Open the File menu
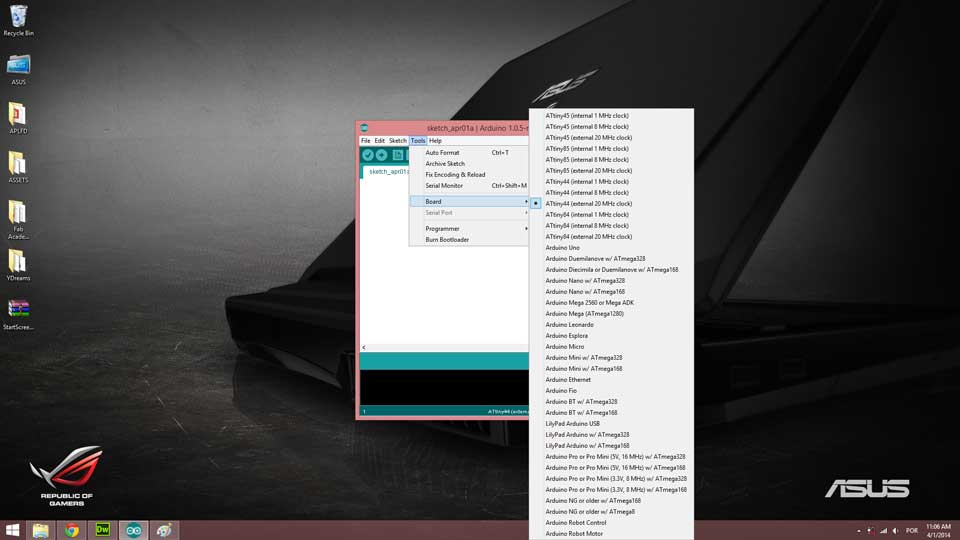This screenshot has width=960, height=540. click(366, 141)
